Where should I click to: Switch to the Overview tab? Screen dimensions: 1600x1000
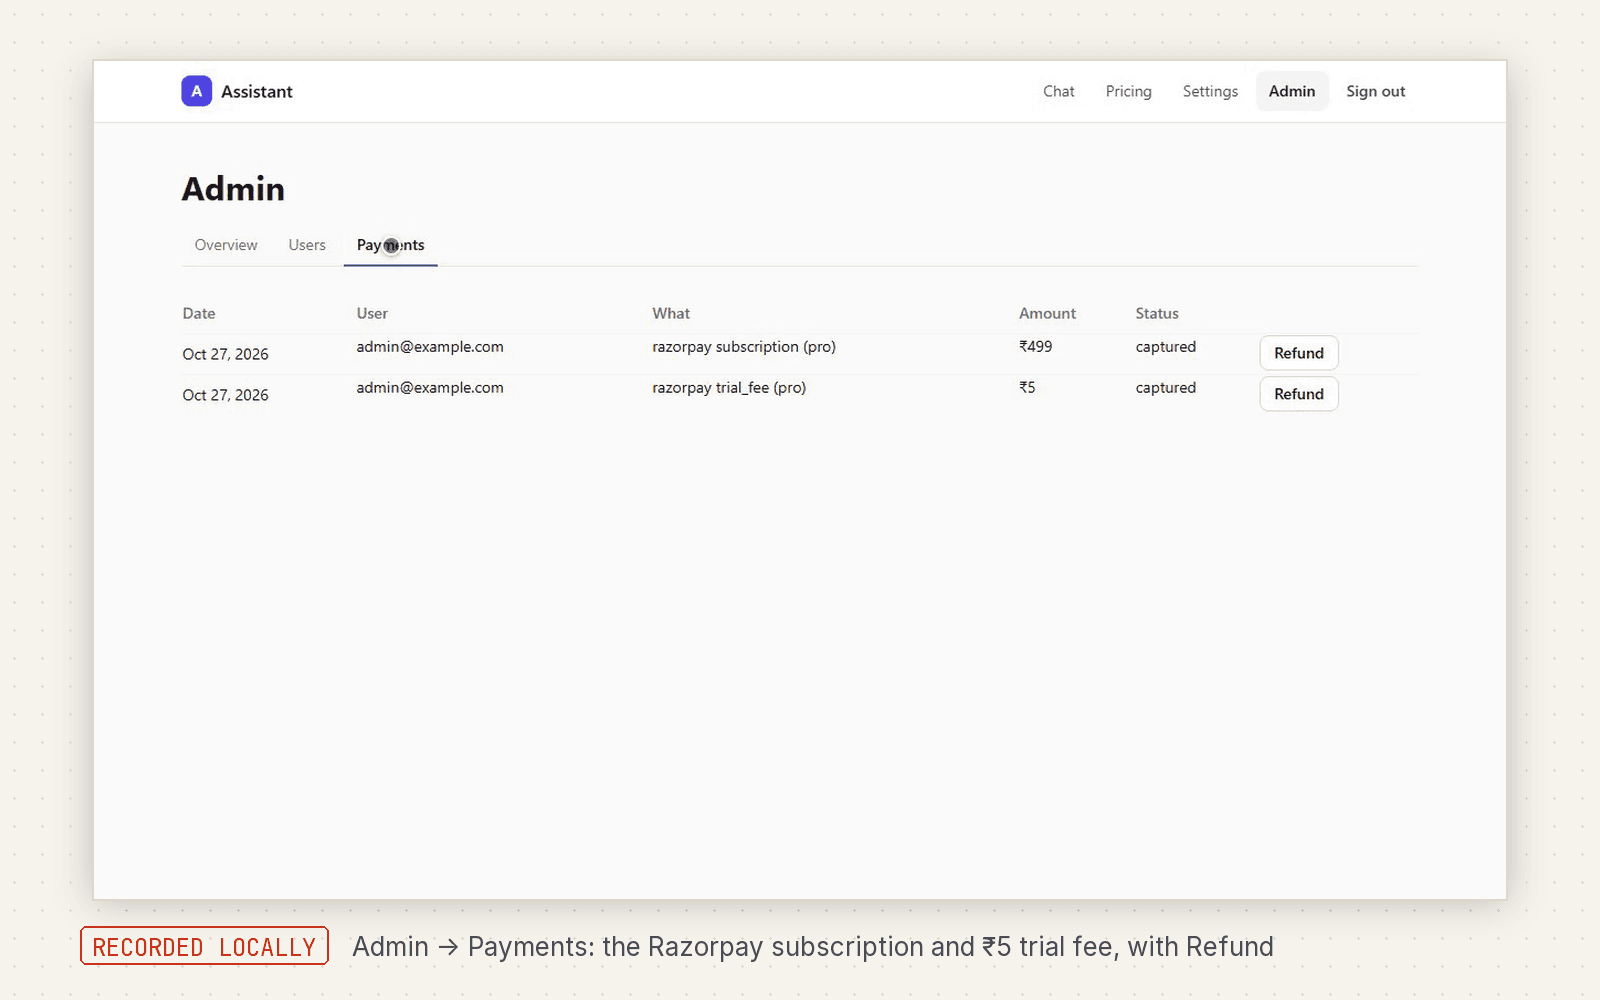tap(226, 245)
